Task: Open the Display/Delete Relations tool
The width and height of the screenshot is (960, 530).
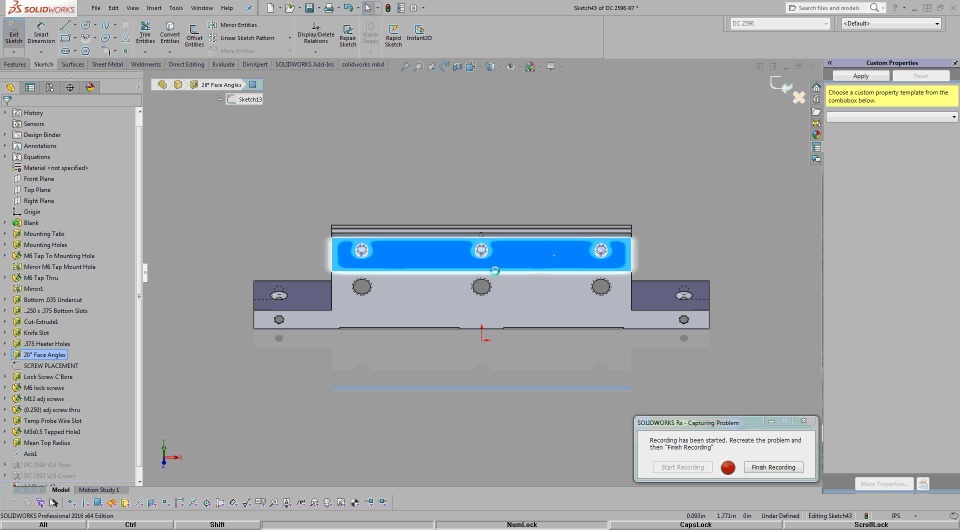Action: click(315, 33)
